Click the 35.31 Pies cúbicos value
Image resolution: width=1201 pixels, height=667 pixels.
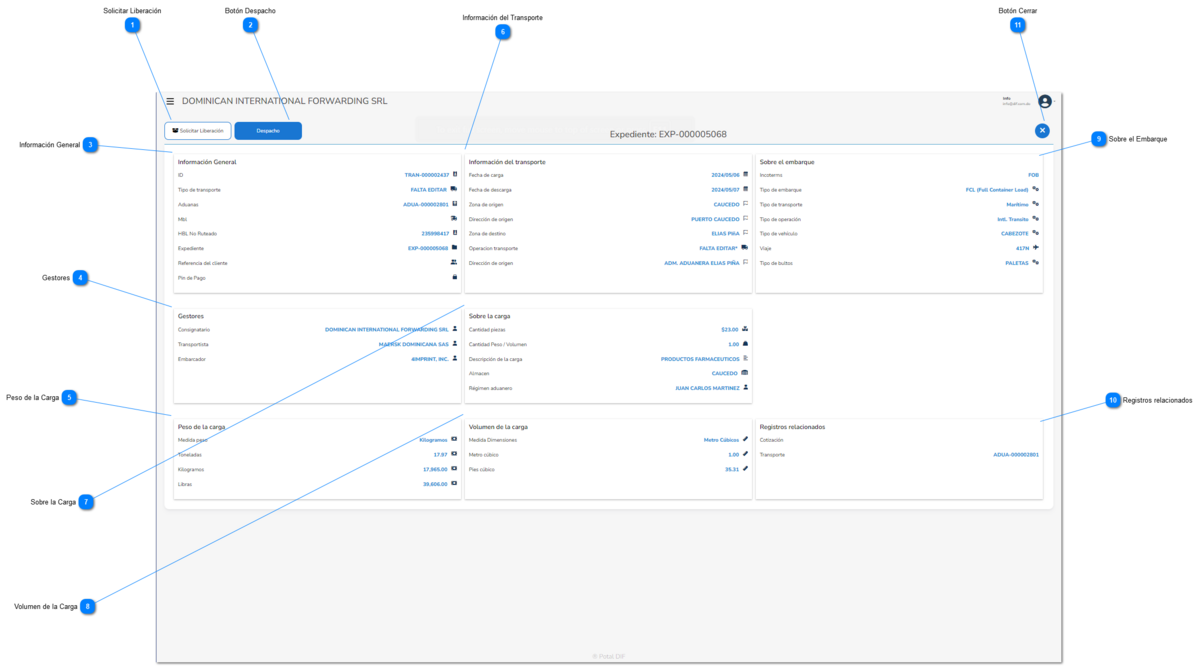coord(732,469)
